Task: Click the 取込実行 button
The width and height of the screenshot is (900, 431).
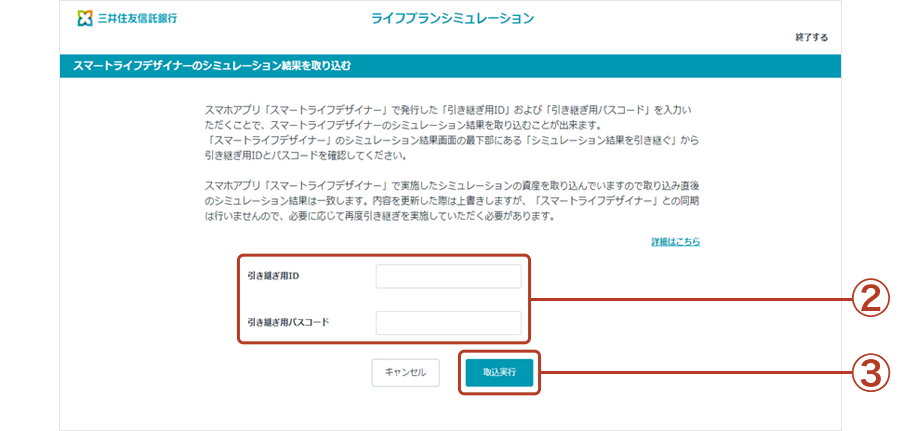Action: [499, 372]
